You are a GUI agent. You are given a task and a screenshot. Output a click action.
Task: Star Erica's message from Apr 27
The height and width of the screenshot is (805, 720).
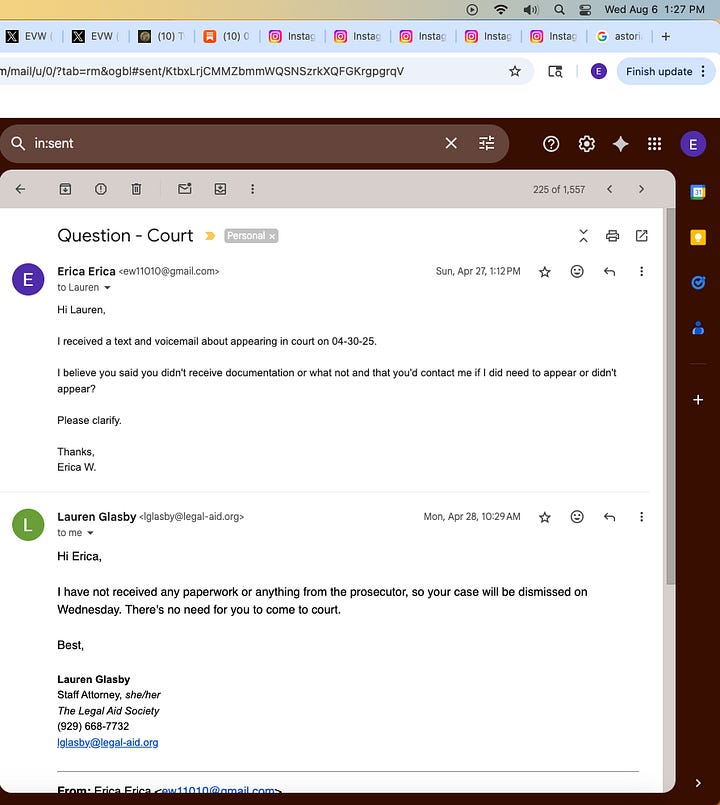[545, 272]
